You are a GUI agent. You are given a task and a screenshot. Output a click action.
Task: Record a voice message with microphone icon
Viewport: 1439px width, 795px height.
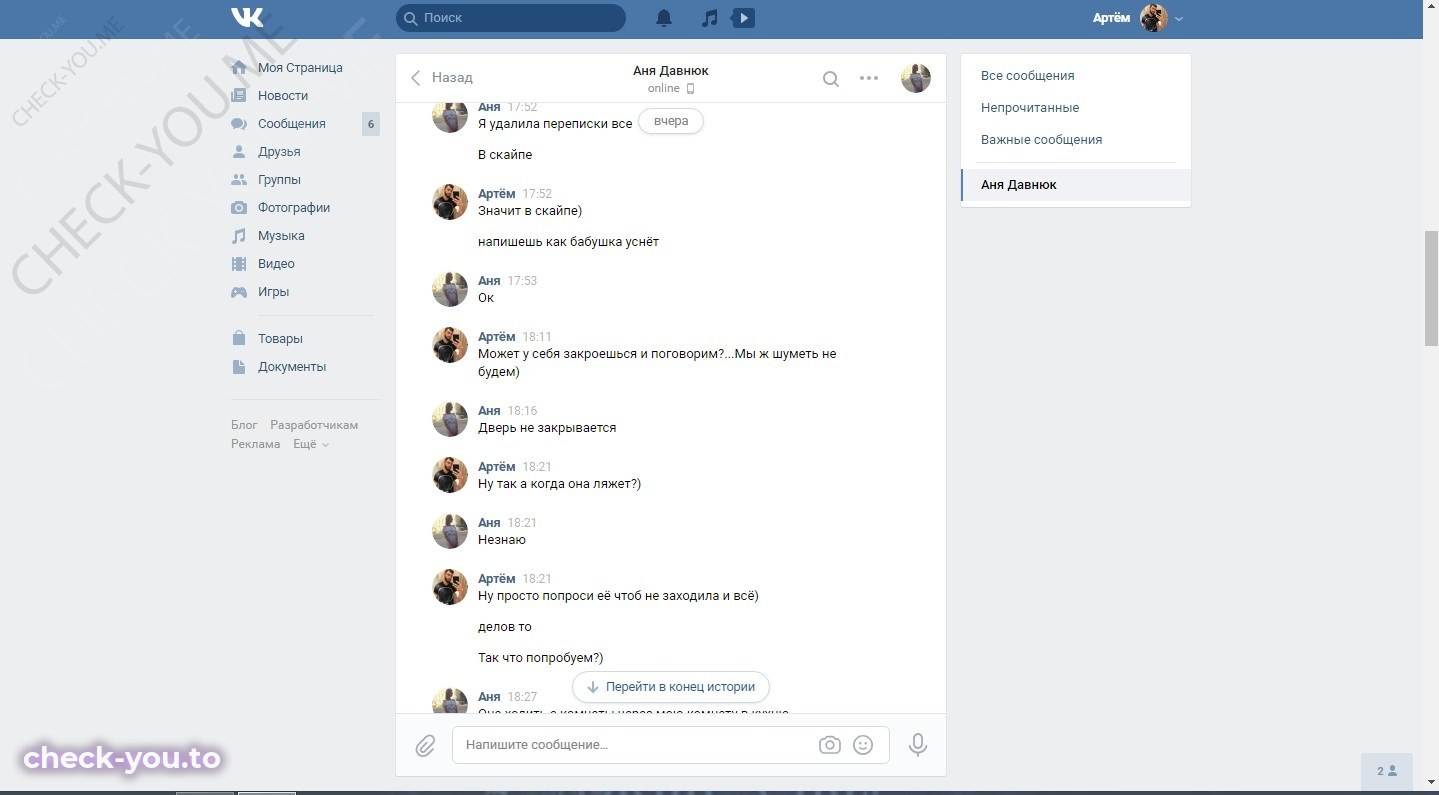point(917,745)
